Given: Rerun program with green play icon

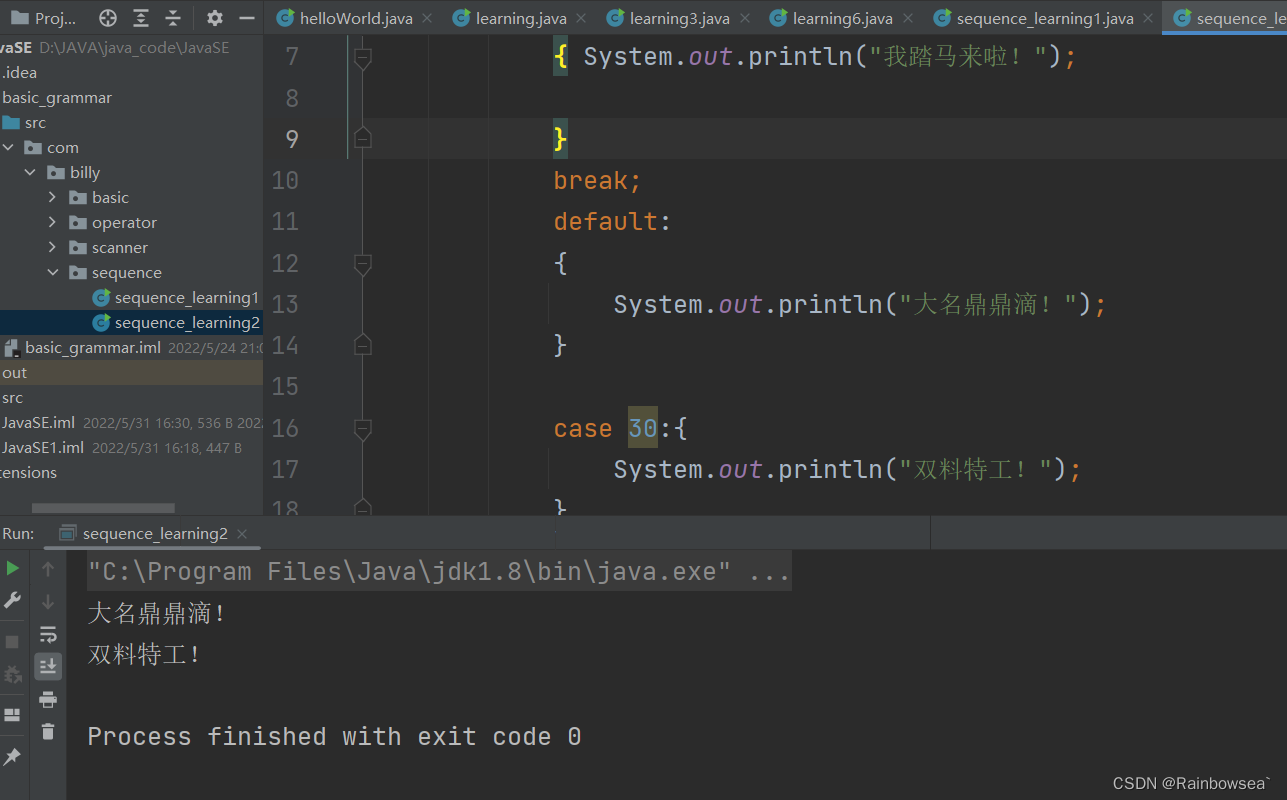Looking at the screenshot, I should [12, 568].
